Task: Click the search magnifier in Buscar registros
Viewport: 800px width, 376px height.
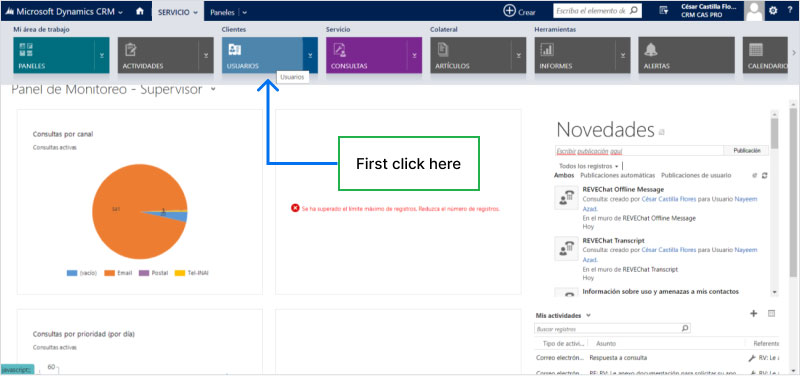Action: click(685, 329)
